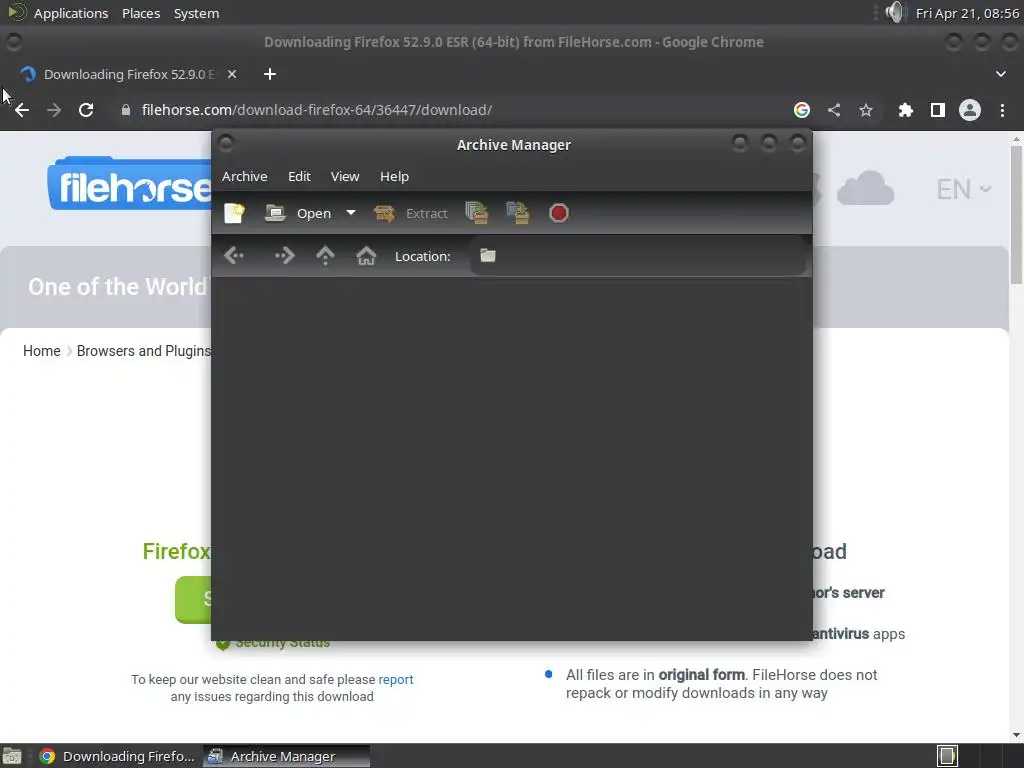Open Chrome profile avatar
Viewport: 1024px width, 768px height.
[970, 110]
